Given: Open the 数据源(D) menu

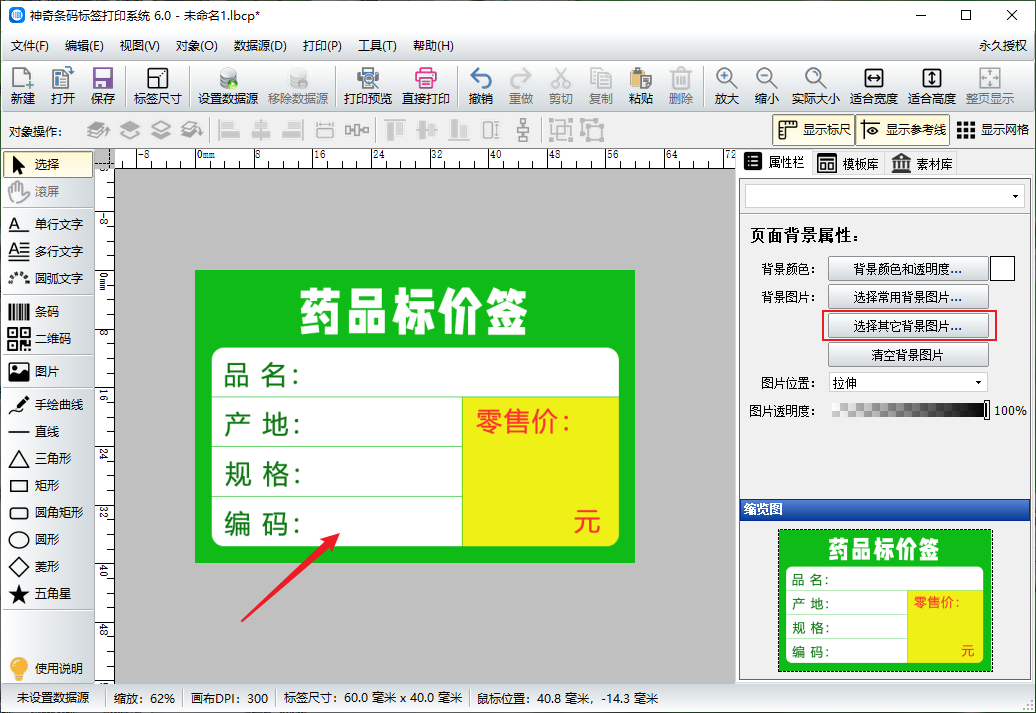Looking at the screenshot, I should click(260, 46).
